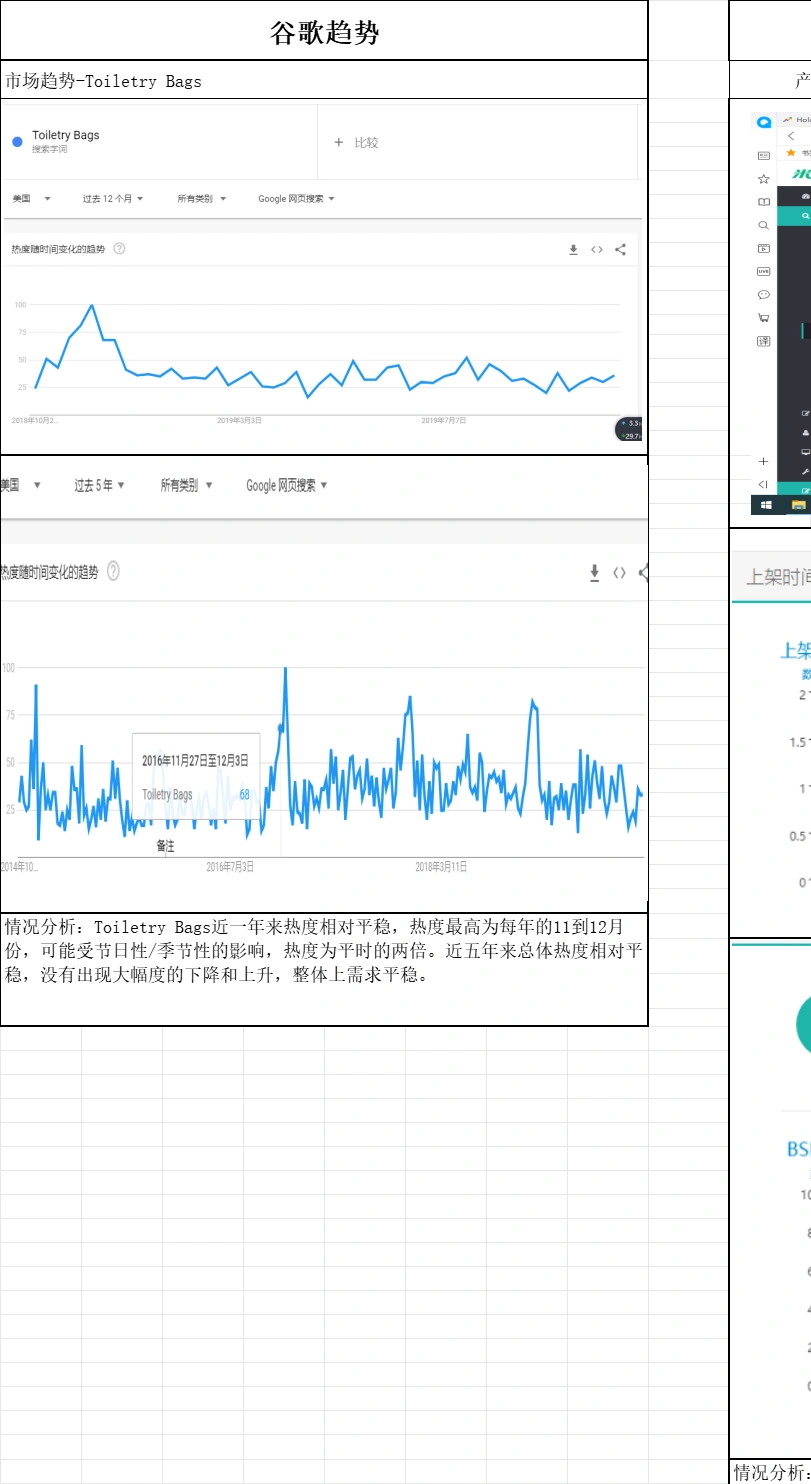Click the highlighted data point on 5-year chart

[x=280, y=727]
